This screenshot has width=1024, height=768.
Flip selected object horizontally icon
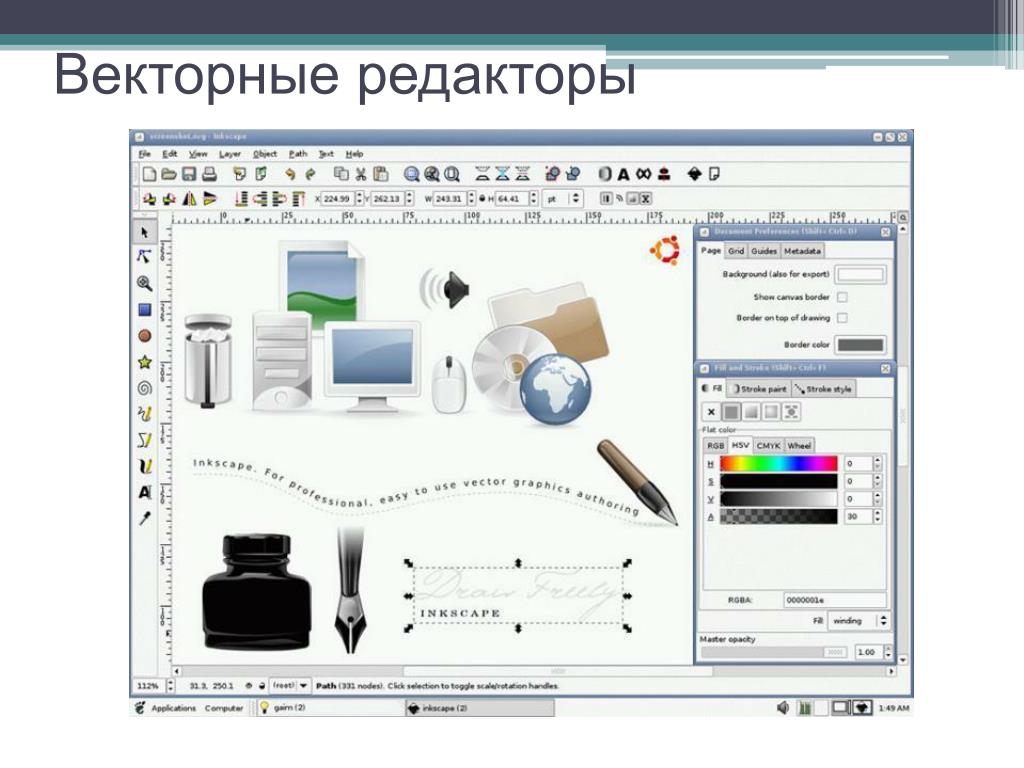pos(189,199)
